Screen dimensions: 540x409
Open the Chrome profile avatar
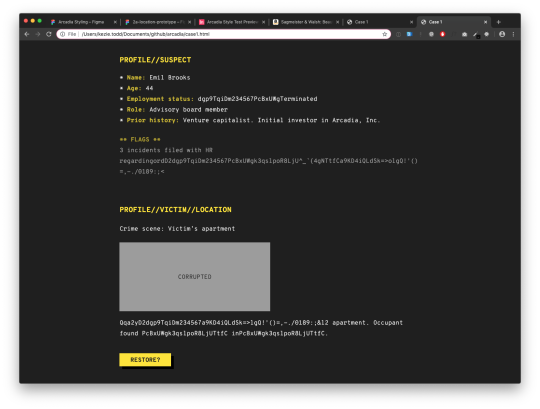tap(502, 34)
